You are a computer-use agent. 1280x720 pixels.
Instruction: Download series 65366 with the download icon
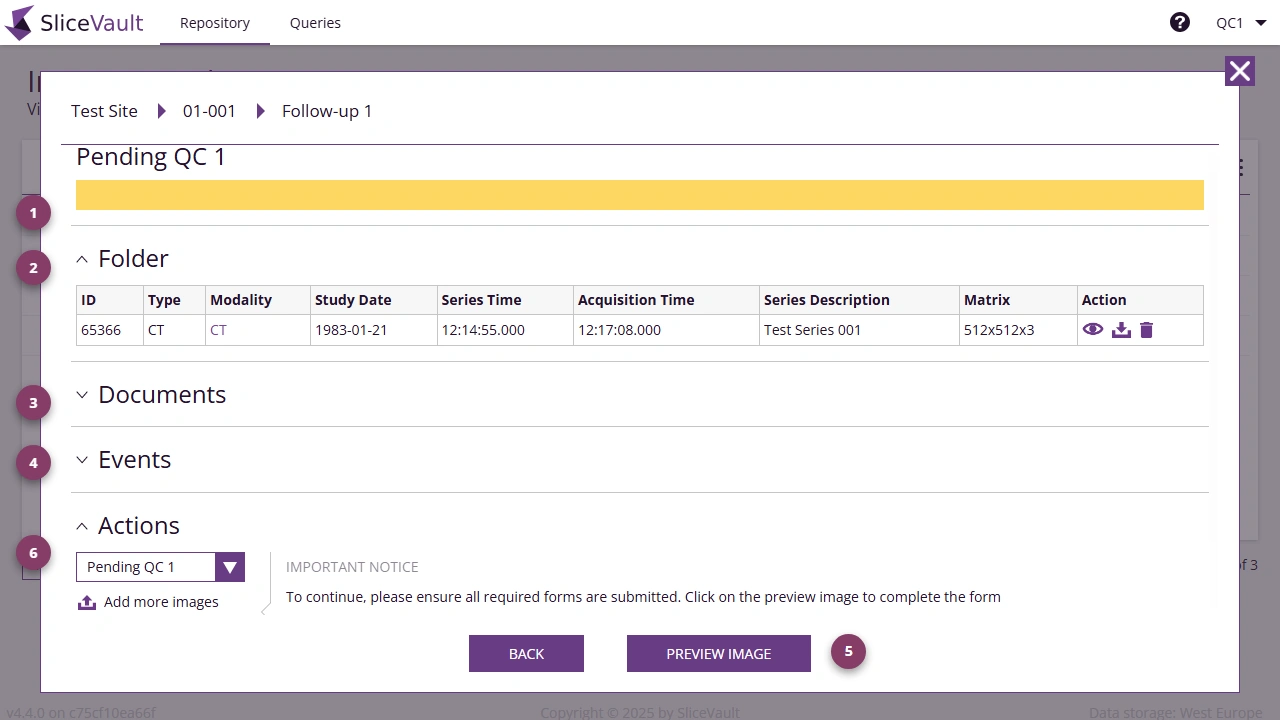[x=1122, y=330]
